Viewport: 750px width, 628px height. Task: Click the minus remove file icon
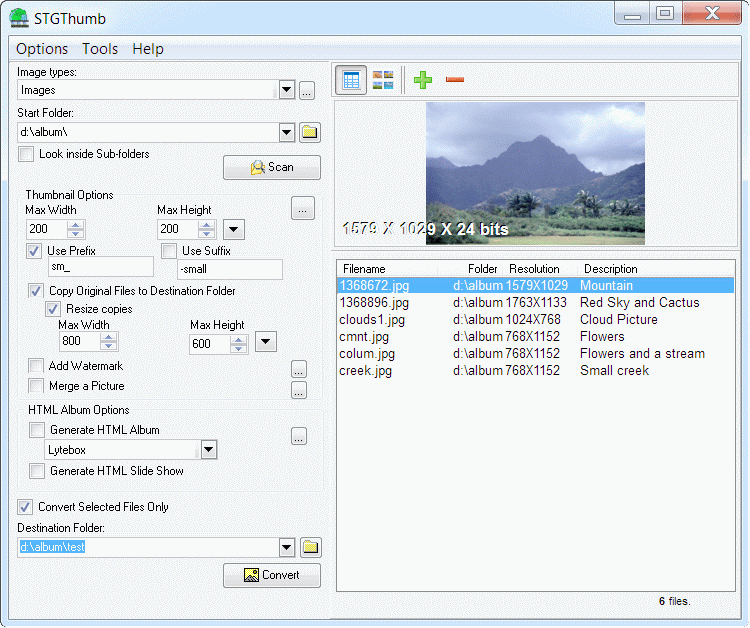pos(455,80)
